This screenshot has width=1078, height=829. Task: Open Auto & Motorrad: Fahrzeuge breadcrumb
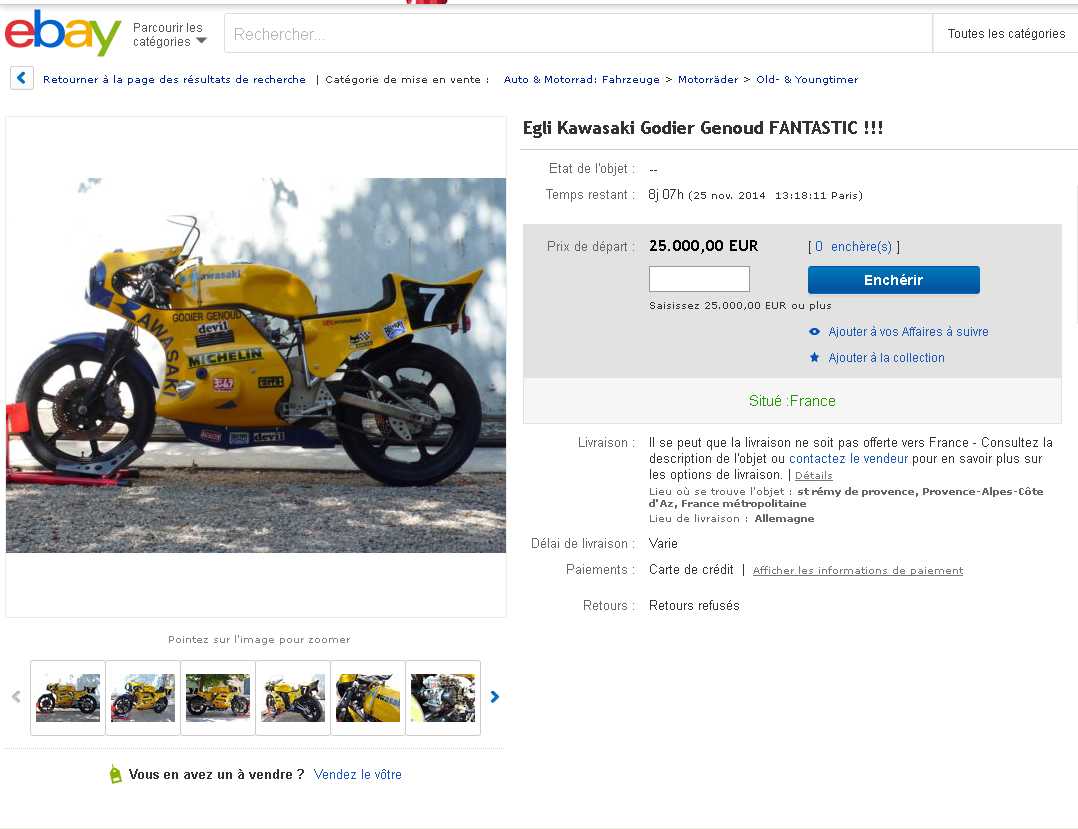tap(582, 80)
